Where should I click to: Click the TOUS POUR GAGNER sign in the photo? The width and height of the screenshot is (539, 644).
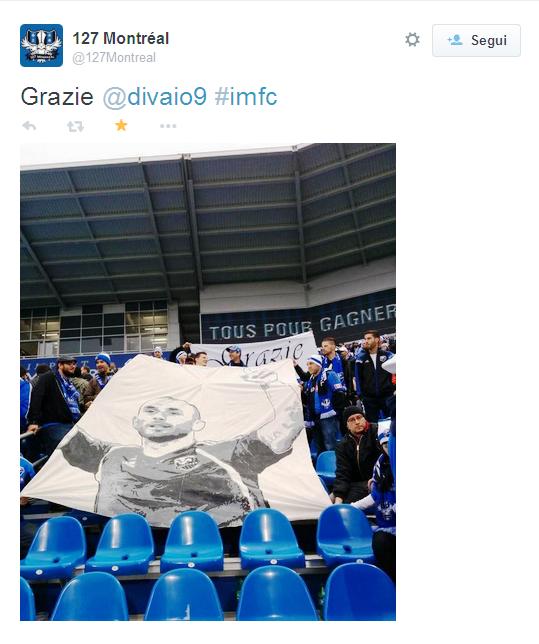pyautogui.click(x=302, y=323)
